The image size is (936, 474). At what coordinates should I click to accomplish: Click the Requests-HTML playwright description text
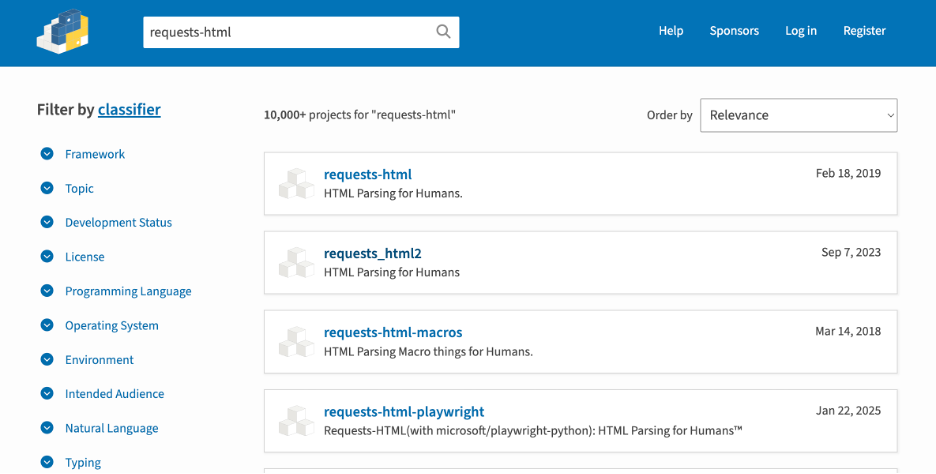click(533, 430)
